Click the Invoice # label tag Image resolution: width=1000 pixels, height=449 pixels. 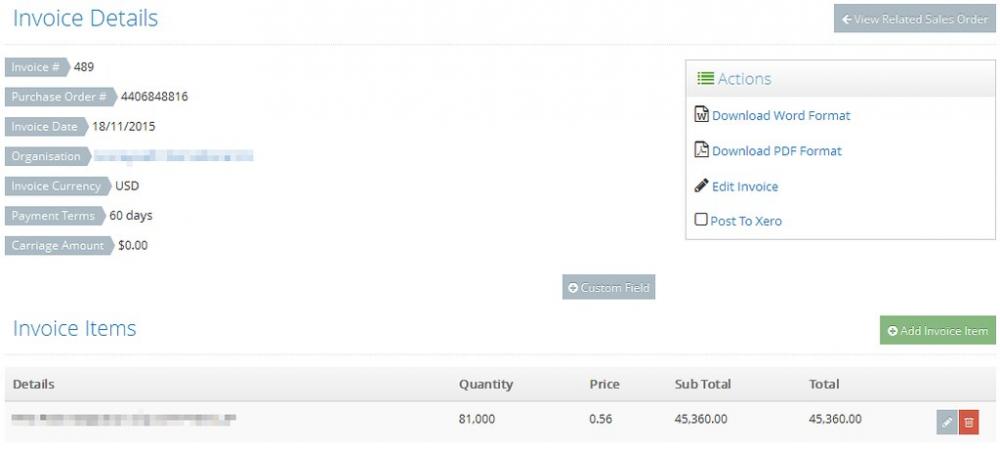click(x=36, y=68)
